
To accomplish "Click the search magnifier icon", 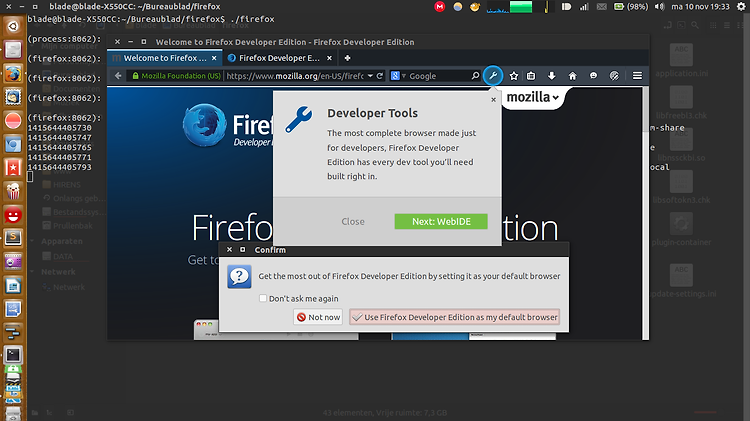I will coord(475,76).
